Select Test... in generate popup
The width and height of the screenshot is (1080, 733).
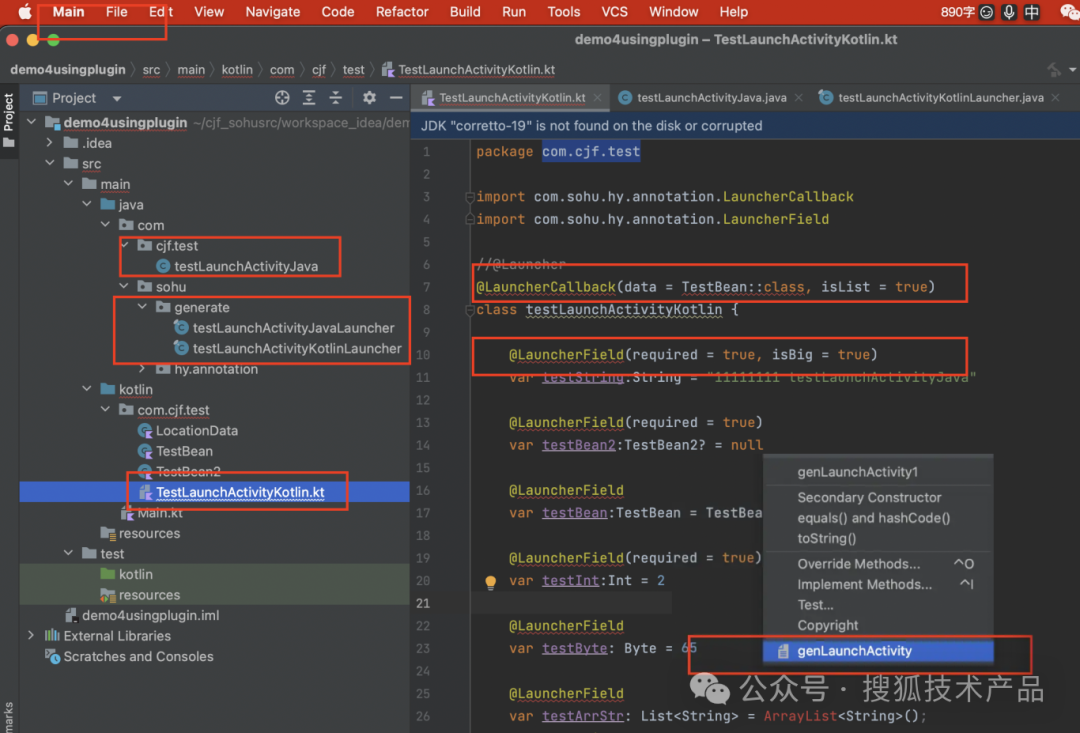(x=878, y=605)
